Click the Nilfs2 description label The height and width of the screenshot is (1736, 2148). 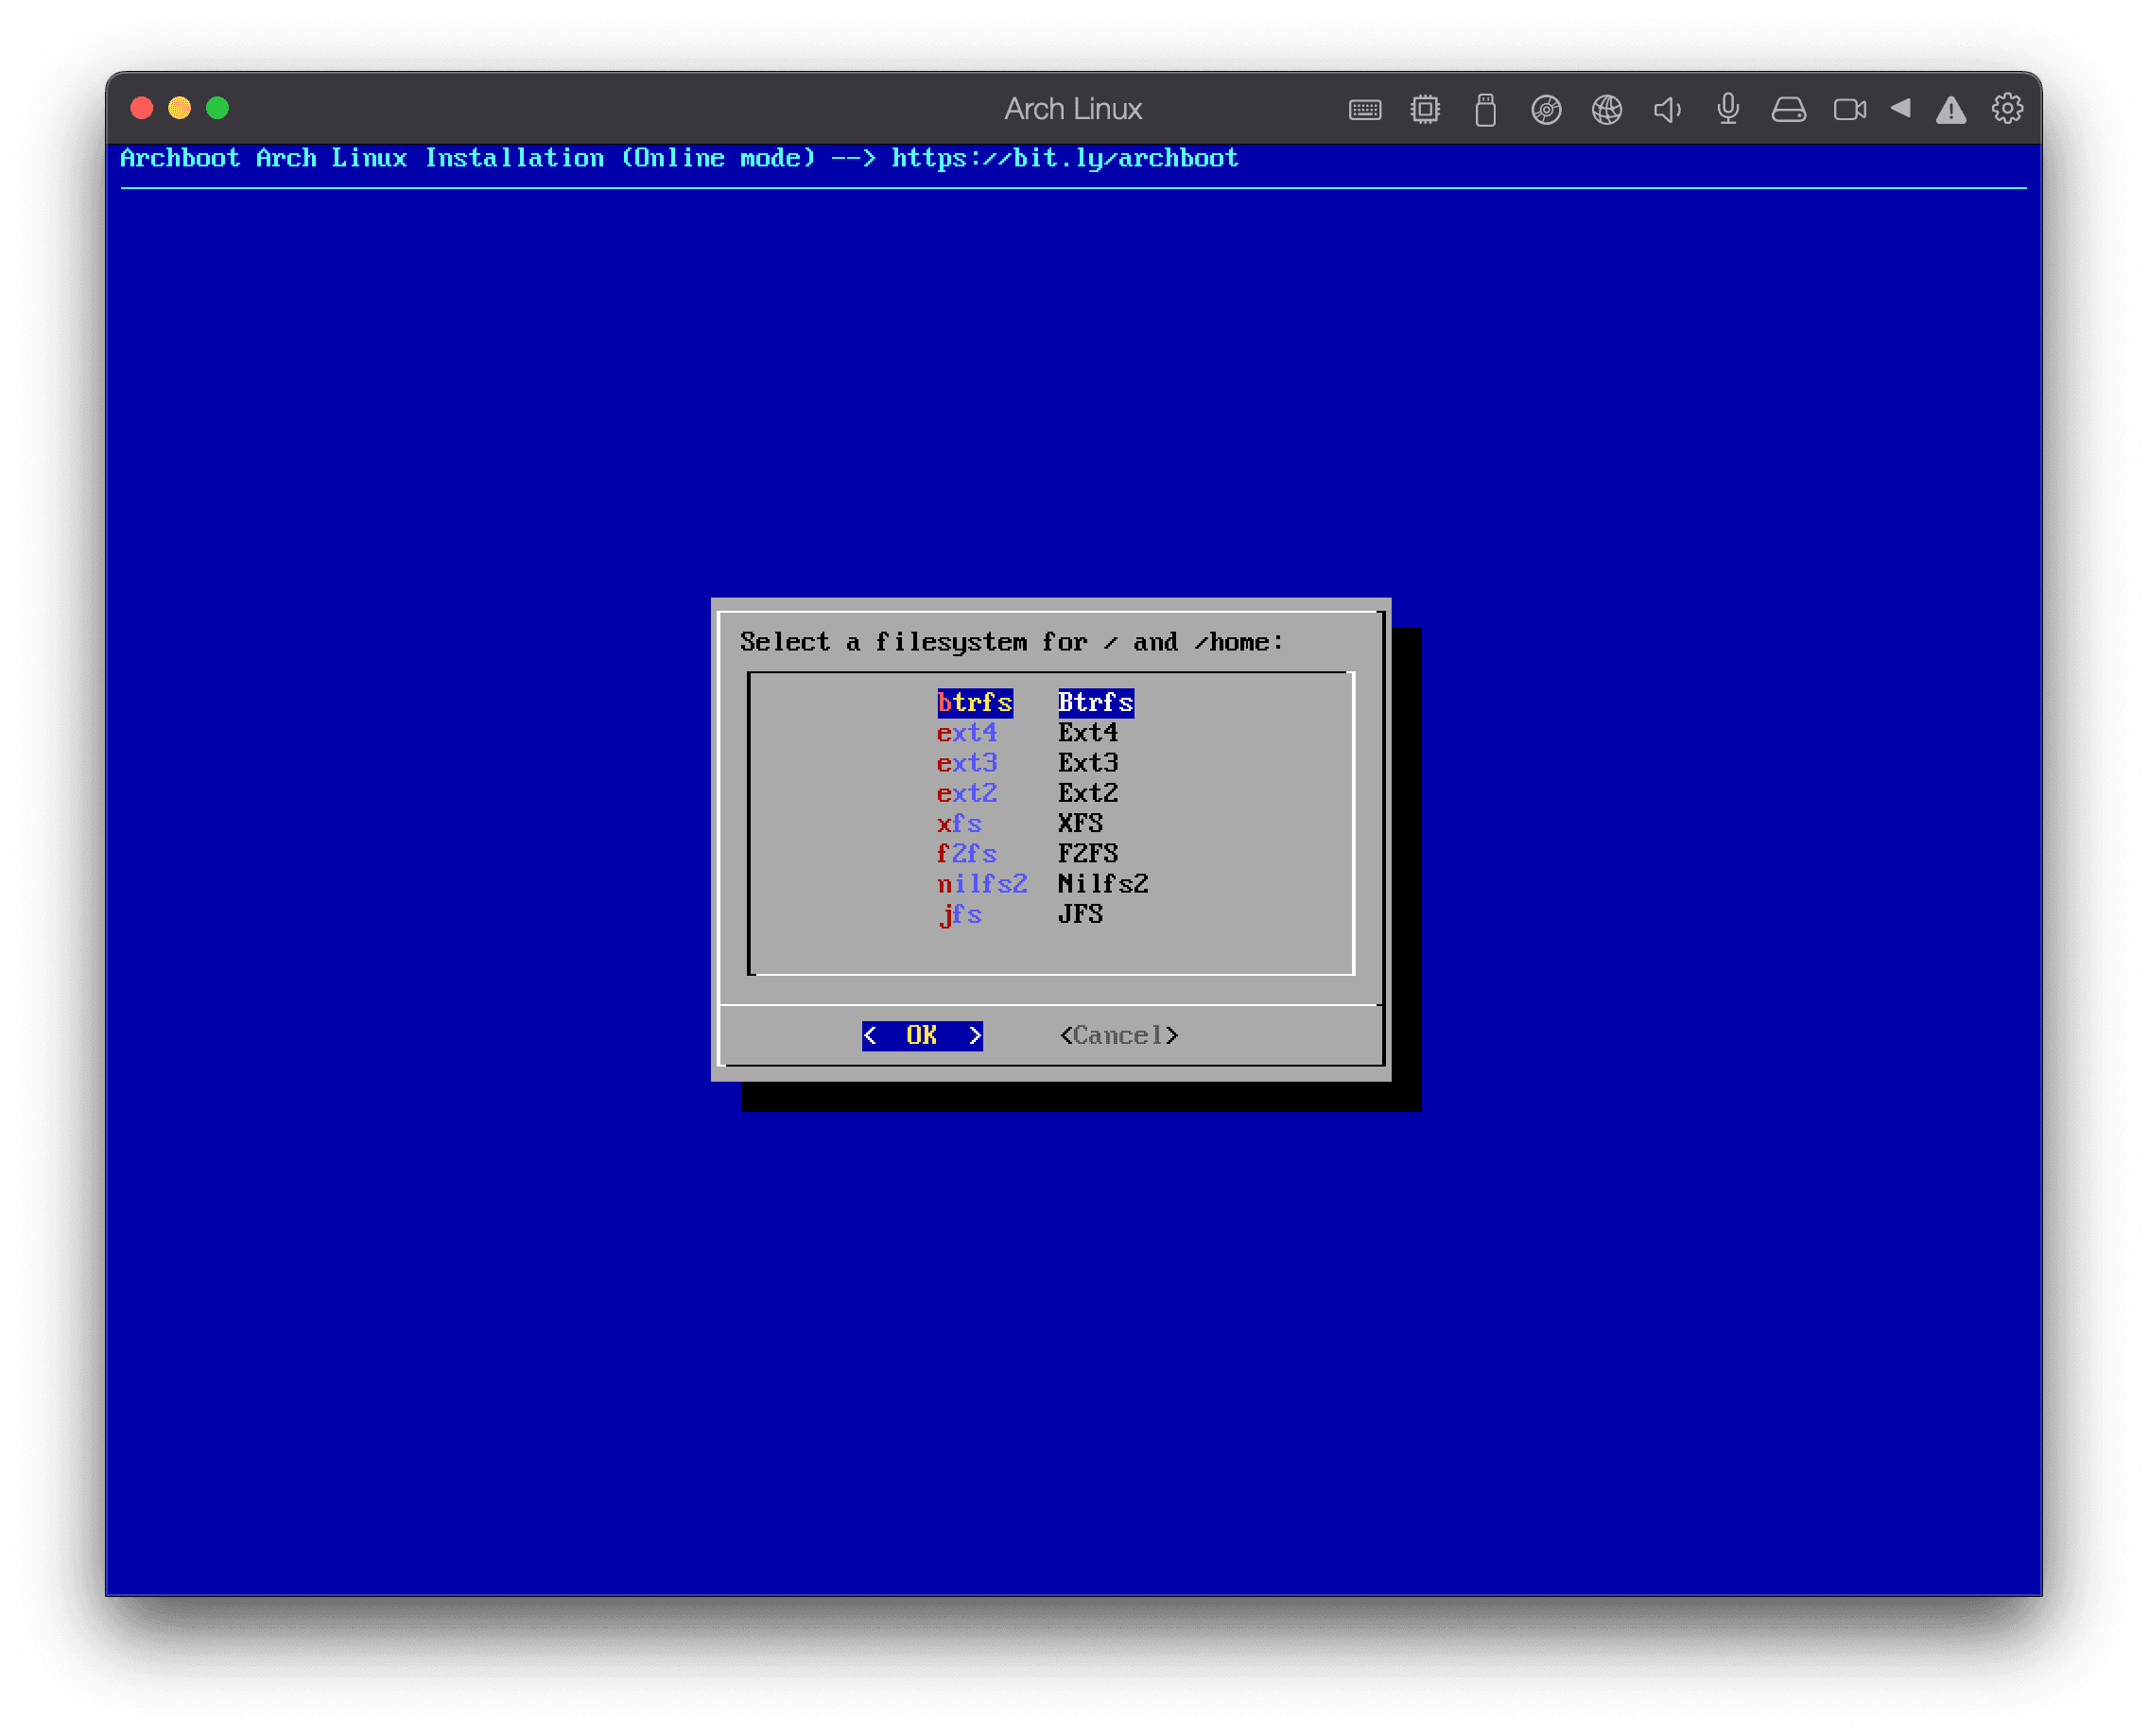point(1103,884)
